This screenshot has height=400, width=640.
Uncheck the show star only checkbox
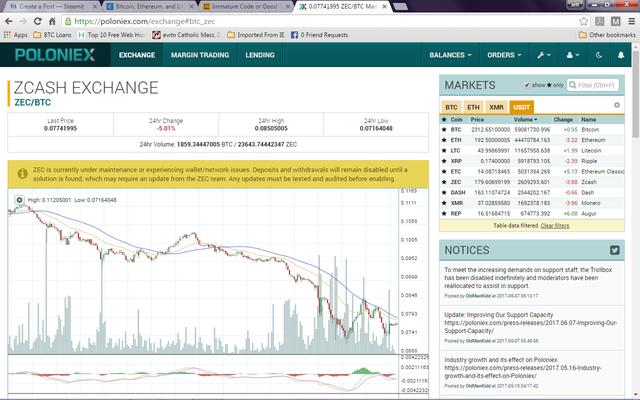527,85
